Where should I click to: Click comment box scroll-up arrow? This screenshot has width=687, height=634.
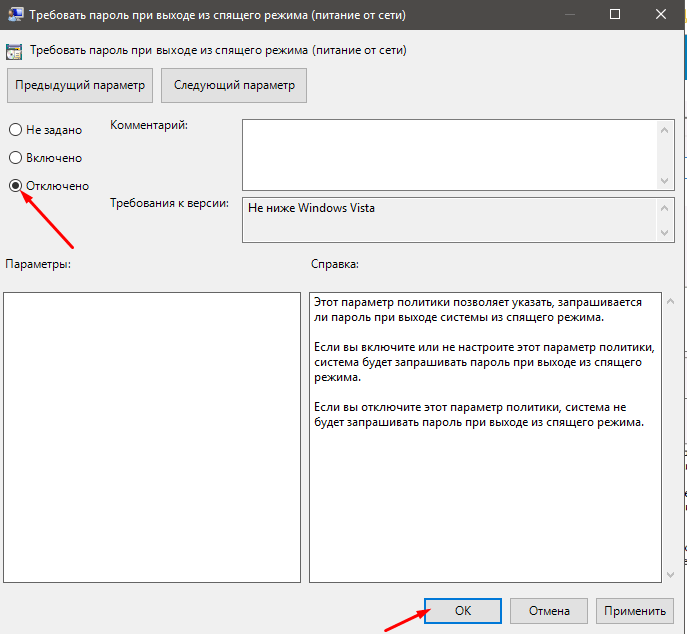pos(664,130)
